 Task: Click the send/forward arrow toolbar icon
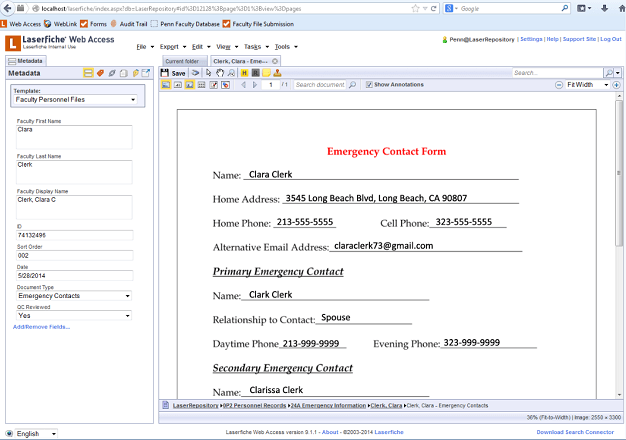pos(195,73)
